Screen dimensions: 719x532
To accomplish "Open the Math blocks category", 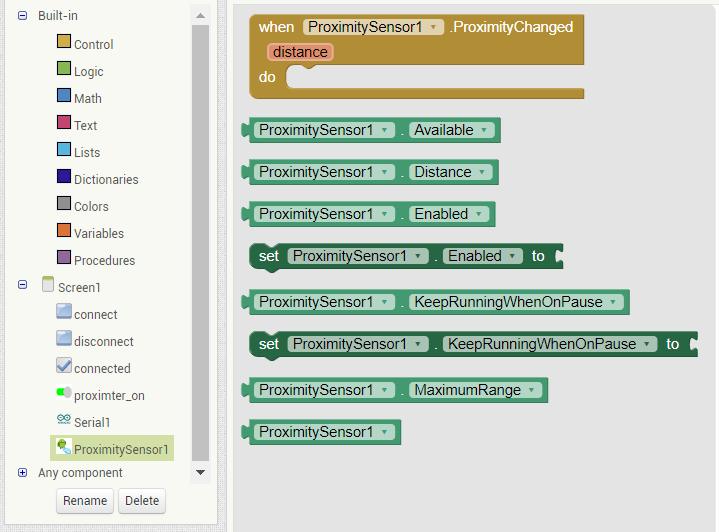I will [79, 98].
